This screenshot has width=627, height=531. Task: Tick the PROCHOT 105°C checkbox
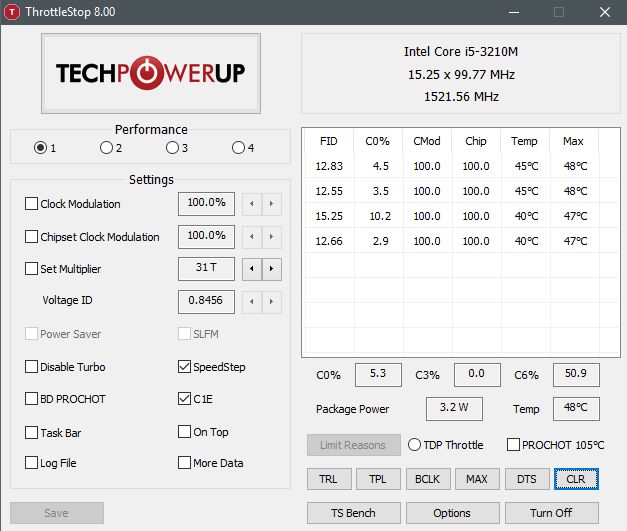click(513, 445)
